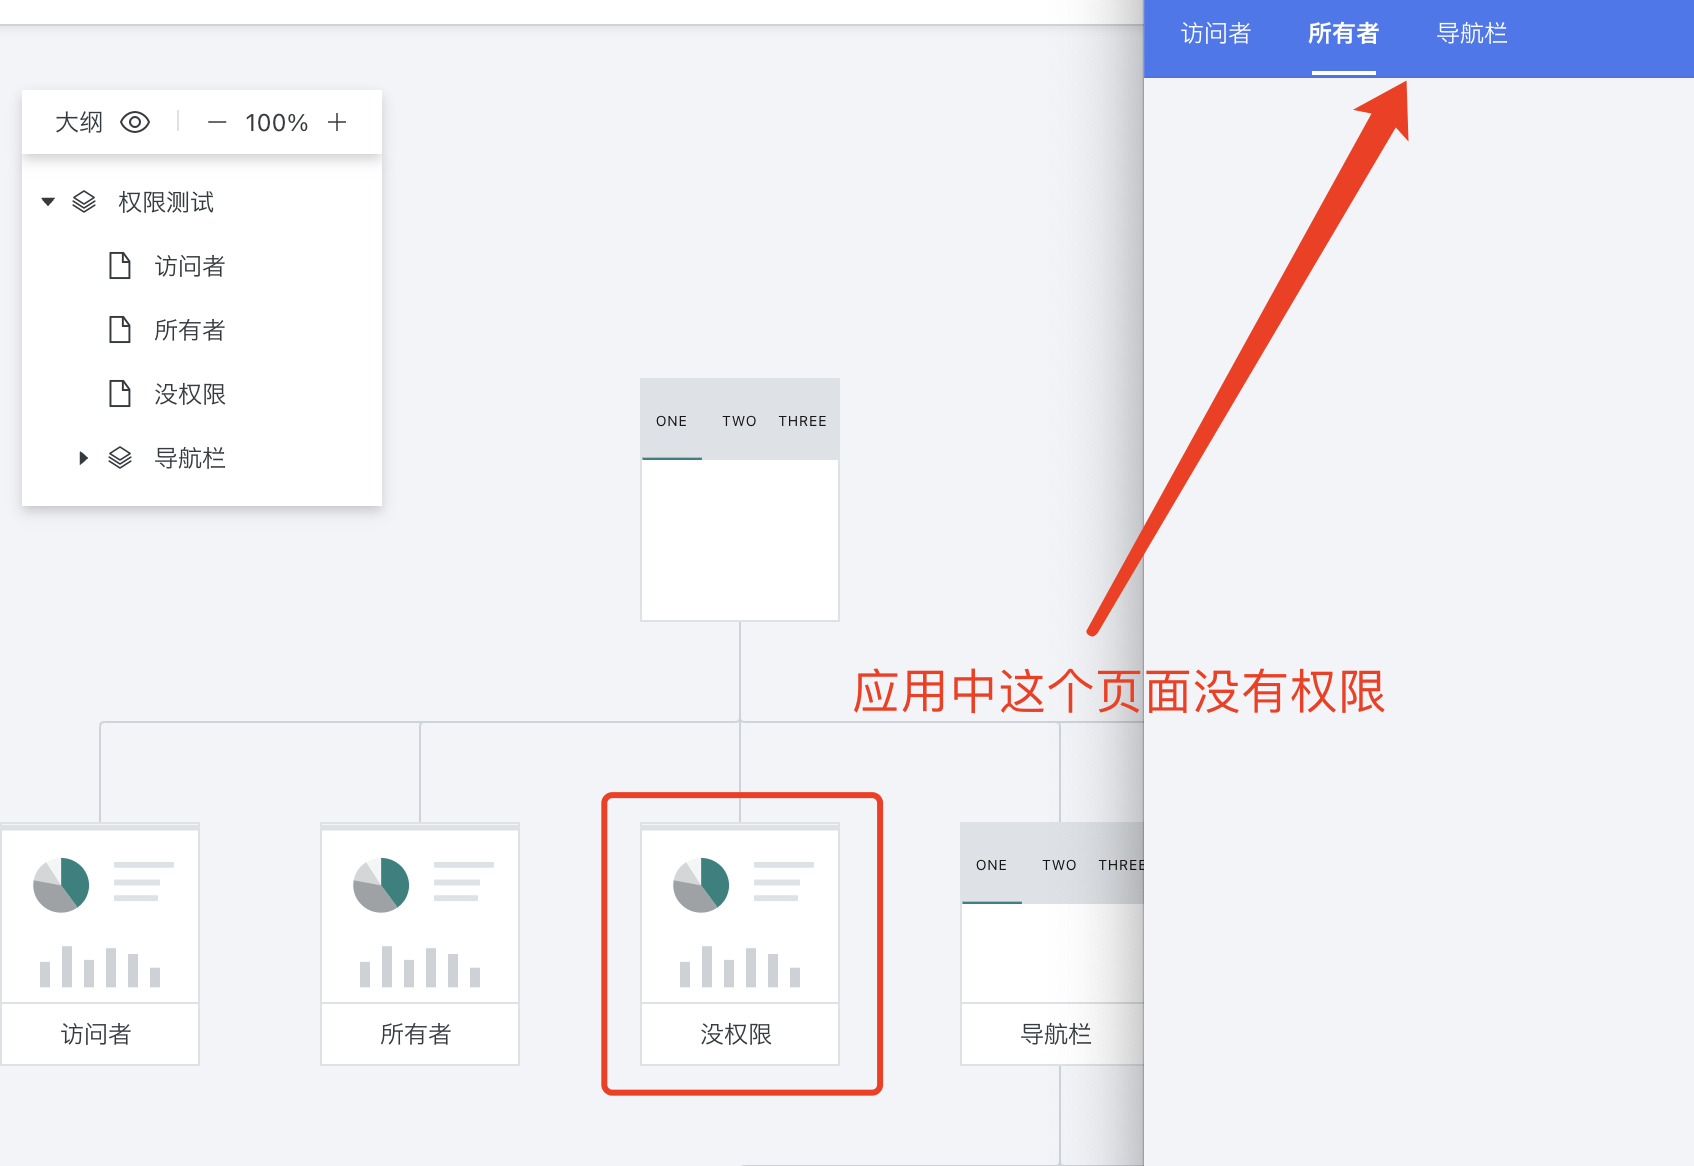Viewport: 1694px width, 1166px height.
Task: Click the 访问者 page file icon
Action: pyautogui.click(x=120, y=266)
